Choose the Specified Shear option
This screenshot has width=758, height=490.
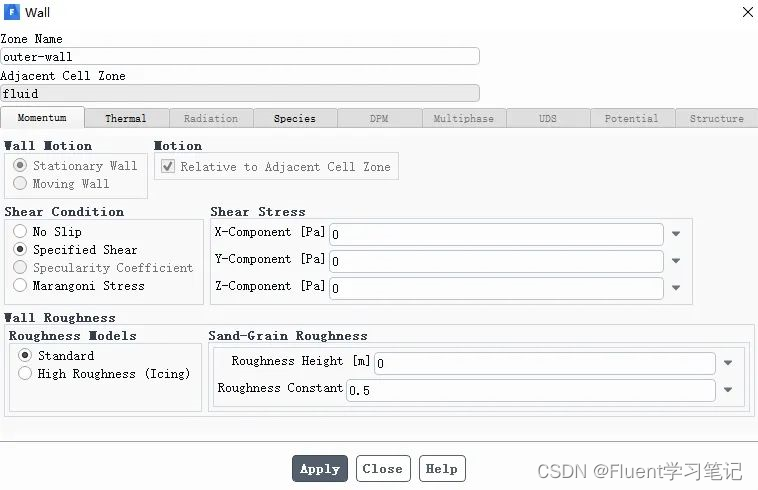click(x=20, y=250)
